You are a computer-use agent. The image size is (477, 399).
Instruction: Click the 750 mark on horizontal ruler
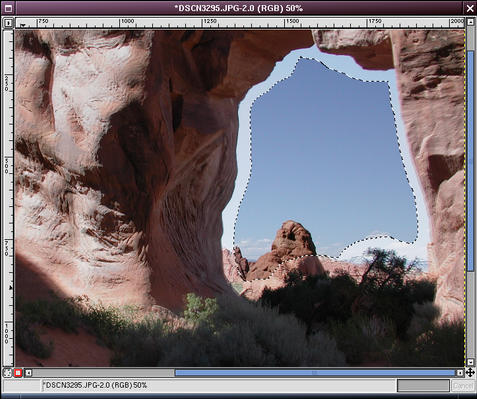coord(43,21)
